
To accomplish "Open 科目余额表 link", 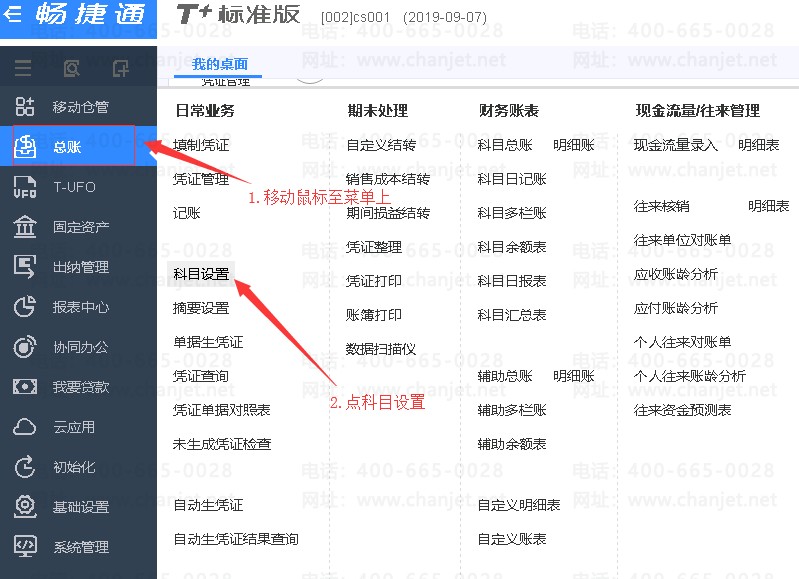I will click(512, 247).
